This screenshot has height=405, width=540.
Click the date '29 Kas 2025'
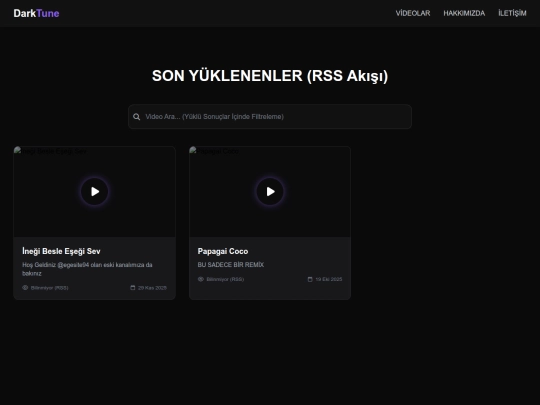pyautogui.click(x=152, y=288)
